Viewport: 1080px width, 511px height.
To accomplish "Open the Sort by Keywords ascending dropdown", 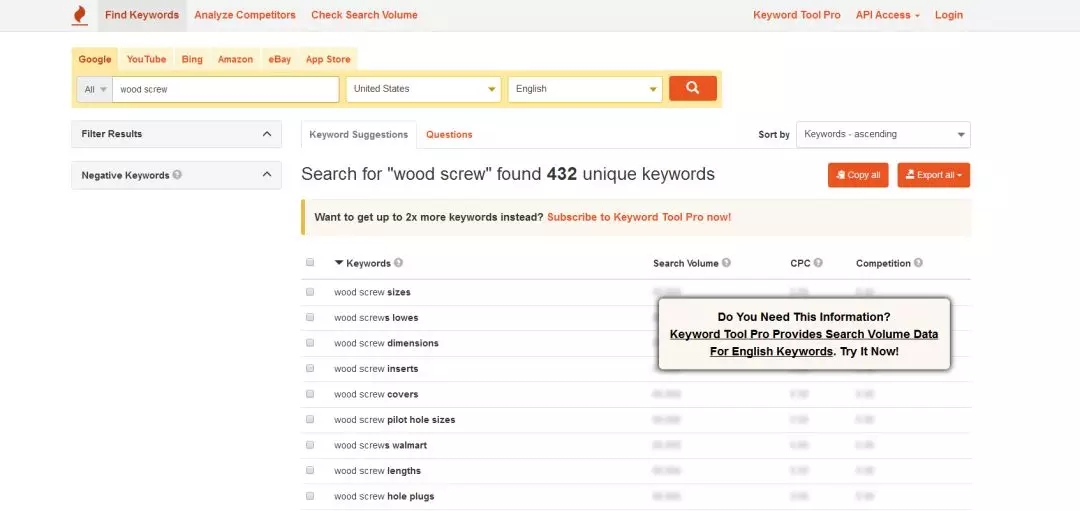I will click(x=883, y=134).
